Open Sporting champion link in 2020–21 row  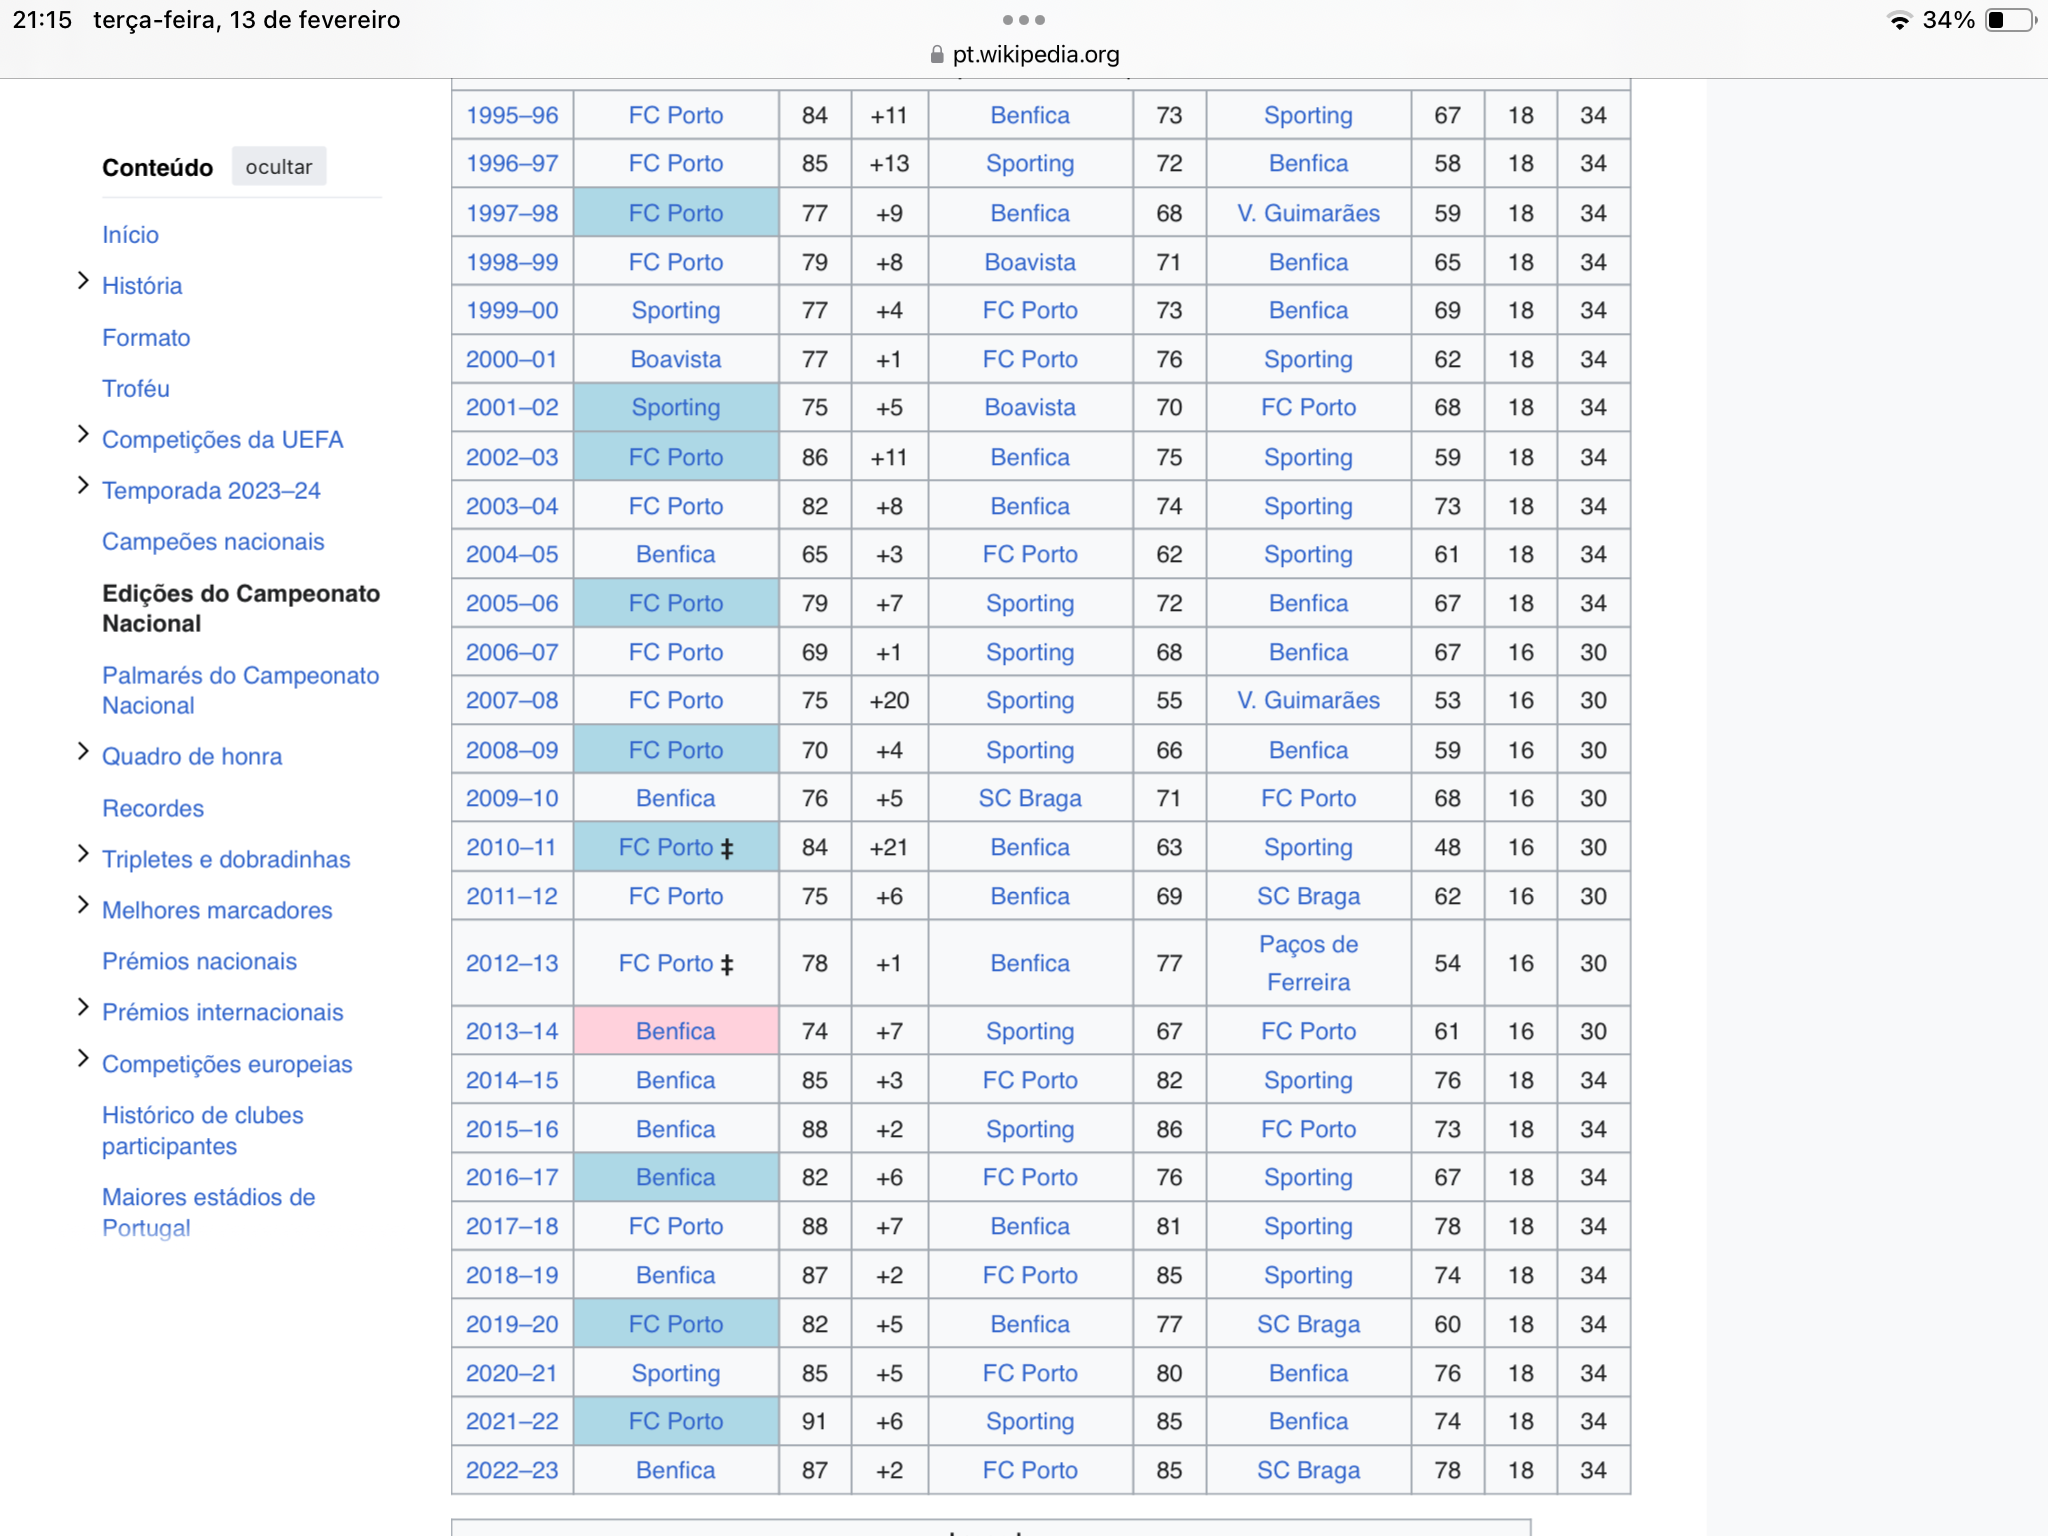676,1373
